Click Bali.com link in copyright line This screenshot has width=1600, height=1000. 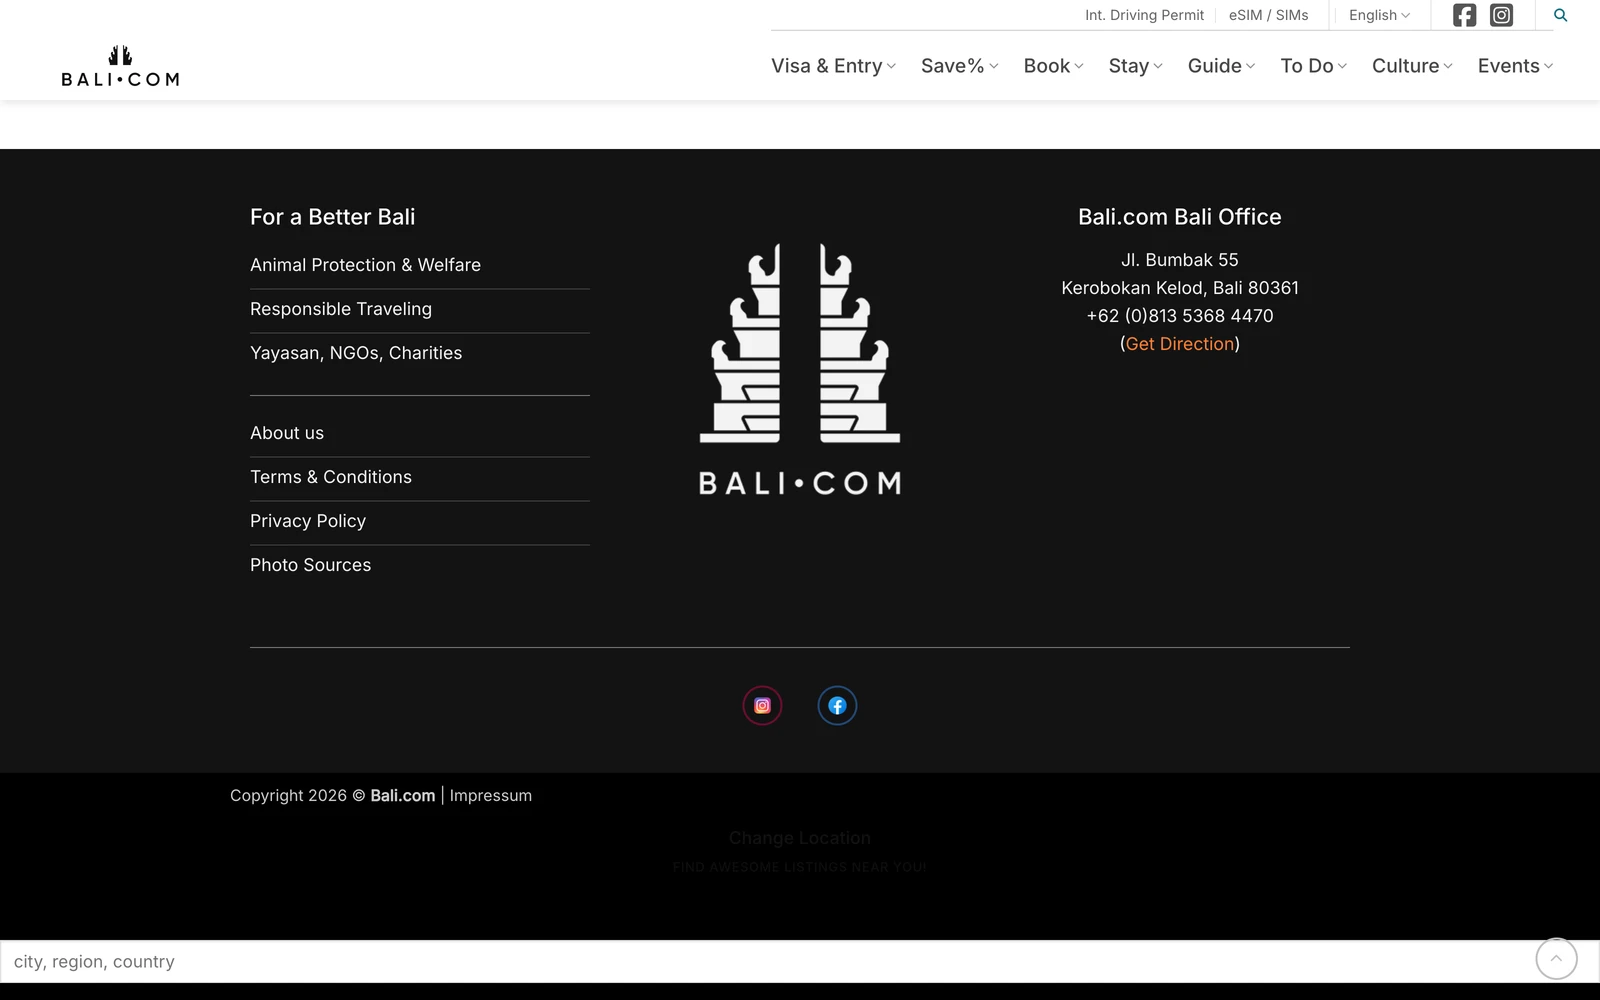pyautogui.click(x=403, y=796)
